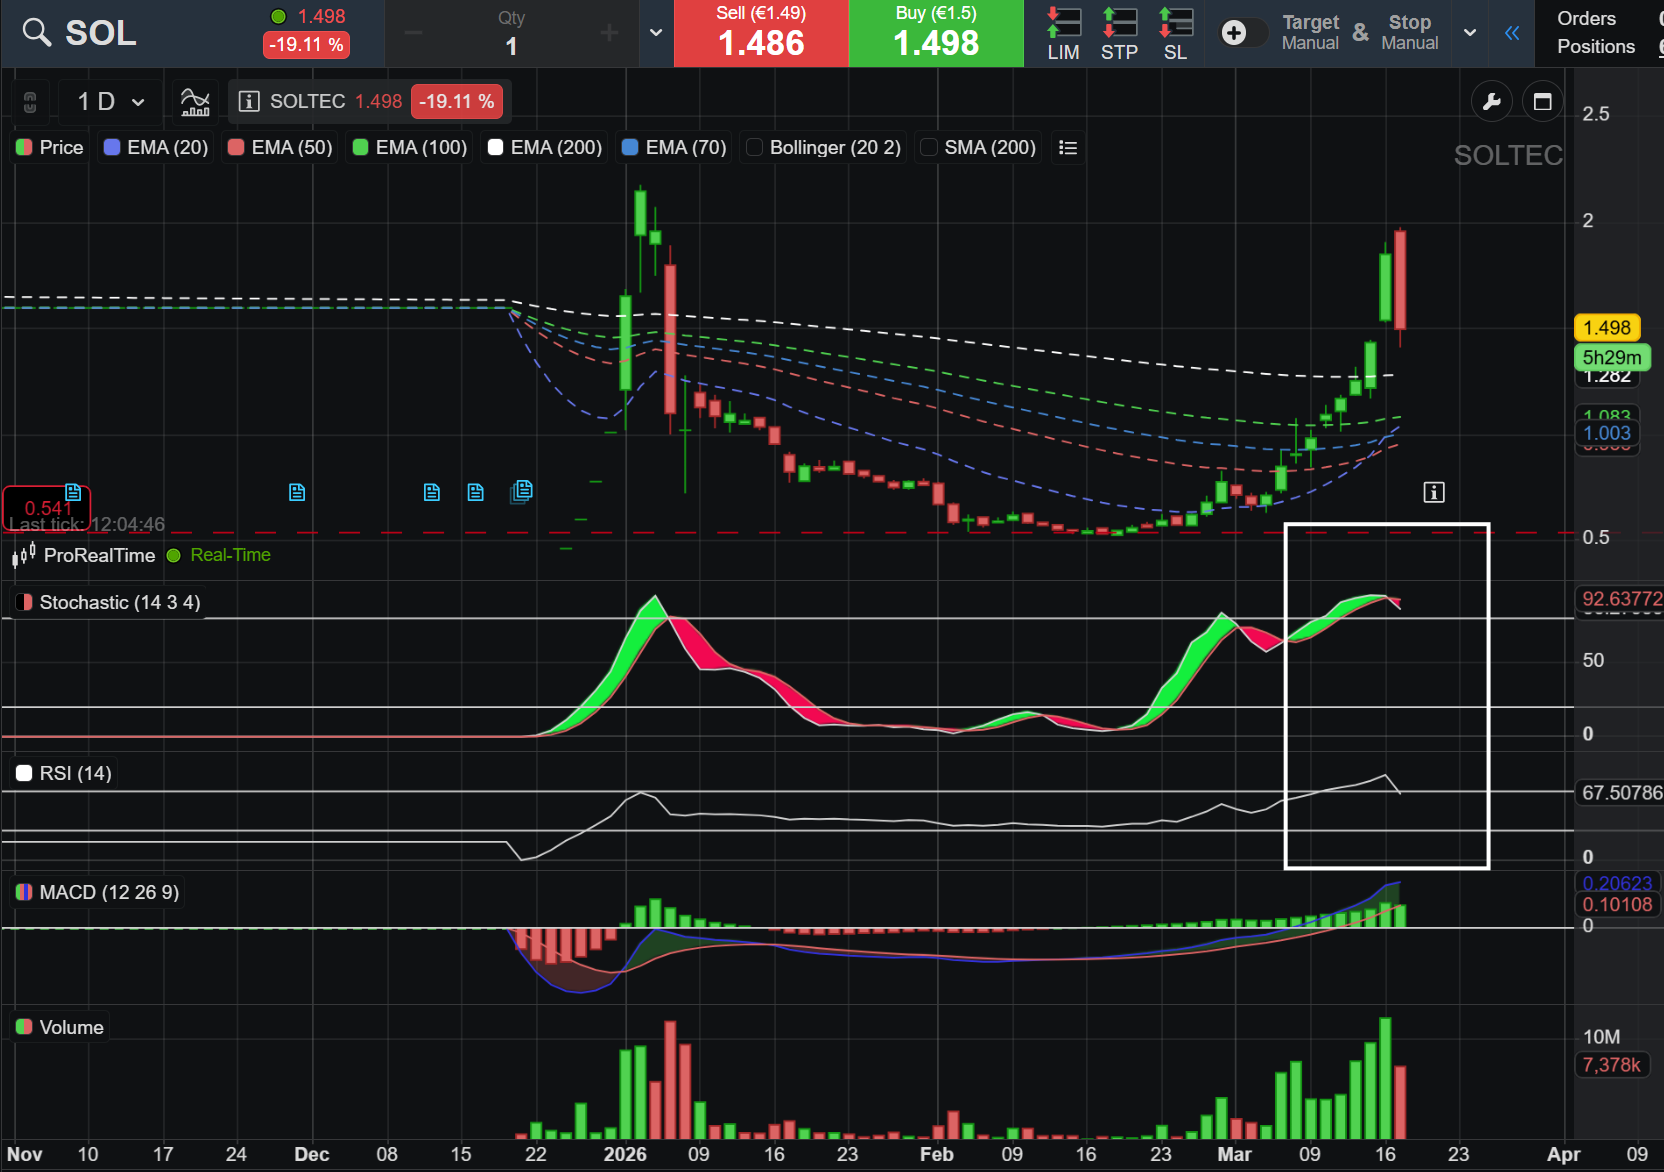Enable the Bollinger (20 2) indicator
1664x1172 pixels.
tap(755, 148)
